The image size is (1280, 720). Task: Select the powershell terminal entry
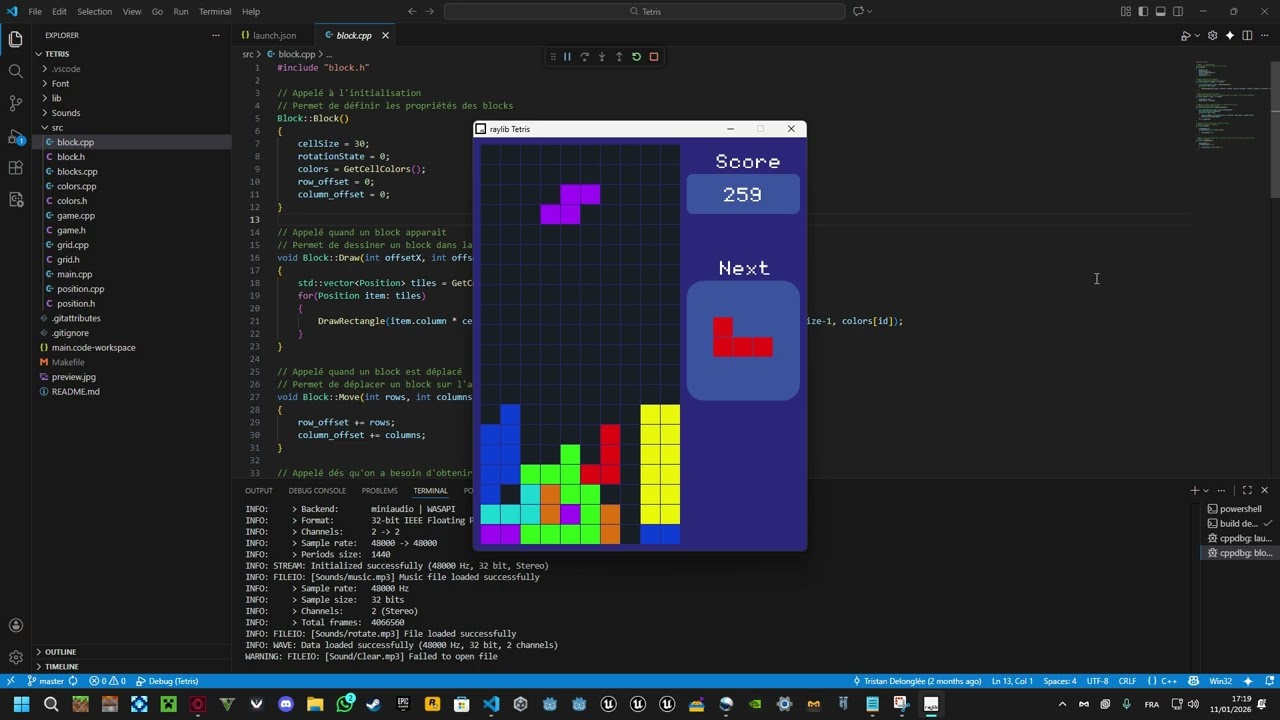coord(1240,509)
